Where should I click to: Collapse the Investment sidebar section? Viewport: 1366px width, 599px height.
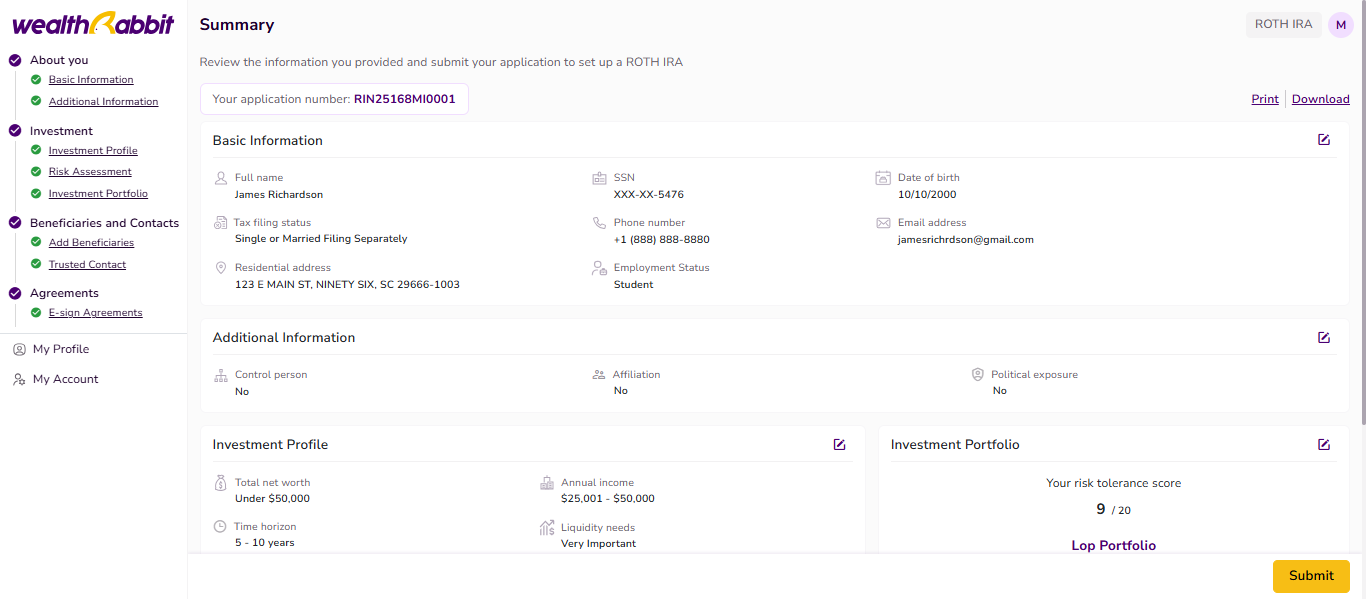click(x=61, y=131)
